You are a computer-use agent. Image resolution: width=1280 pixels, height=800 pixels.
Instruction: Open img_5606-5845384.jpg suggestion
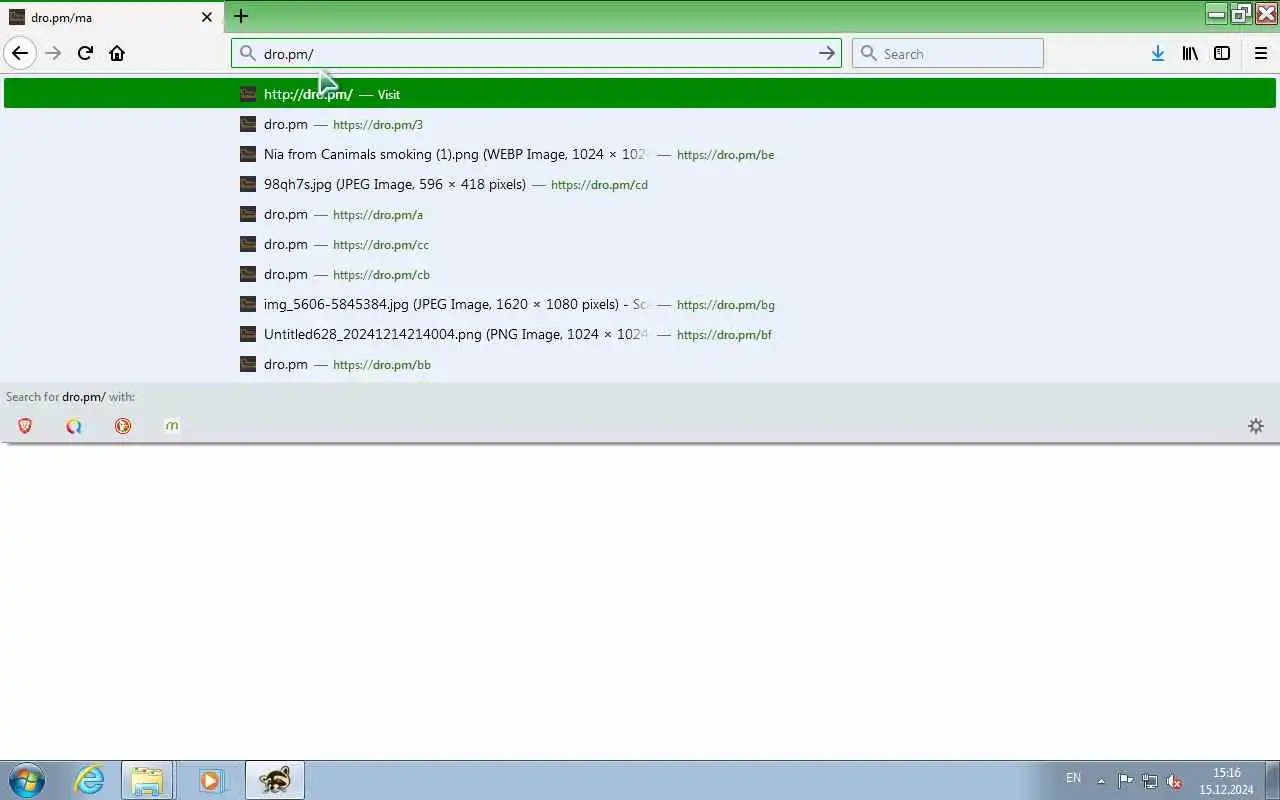[x=640, y=304]
